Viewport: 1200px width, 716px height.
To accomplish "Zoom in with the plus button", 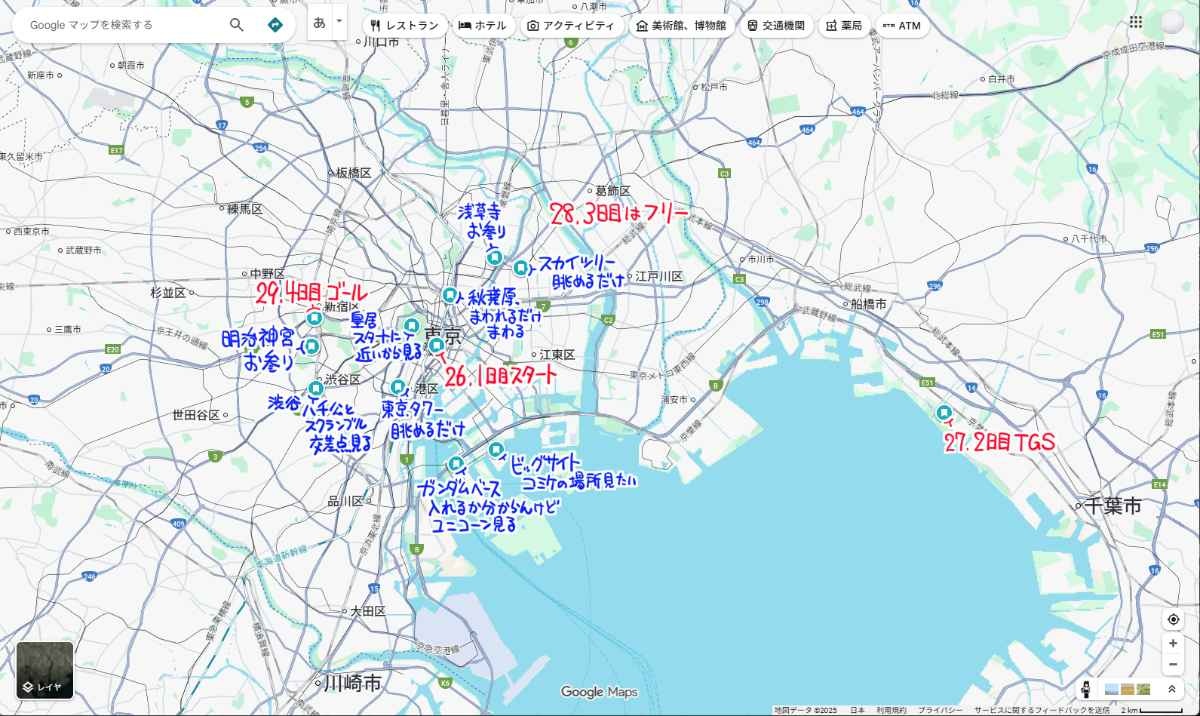I will pos(1173,643).
